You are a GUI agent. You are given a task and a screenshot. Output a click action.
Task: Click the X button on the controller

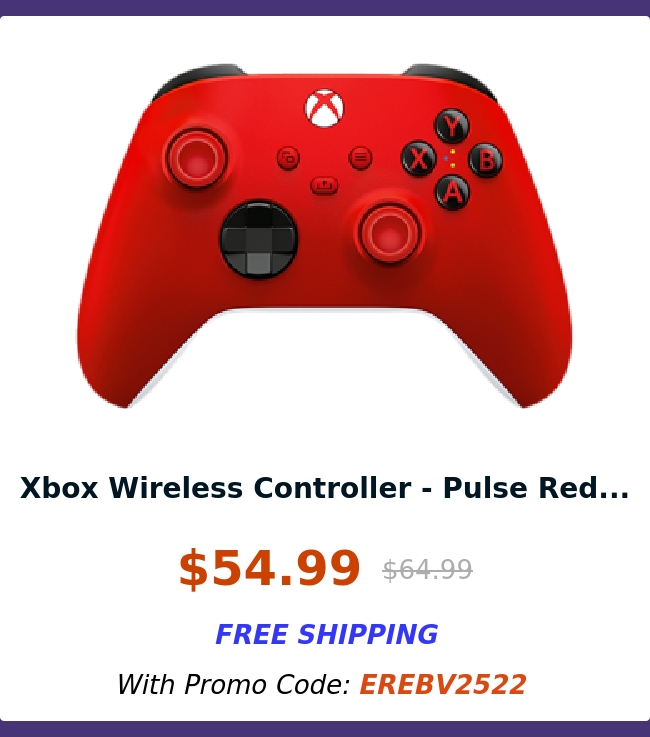[418, 158]
